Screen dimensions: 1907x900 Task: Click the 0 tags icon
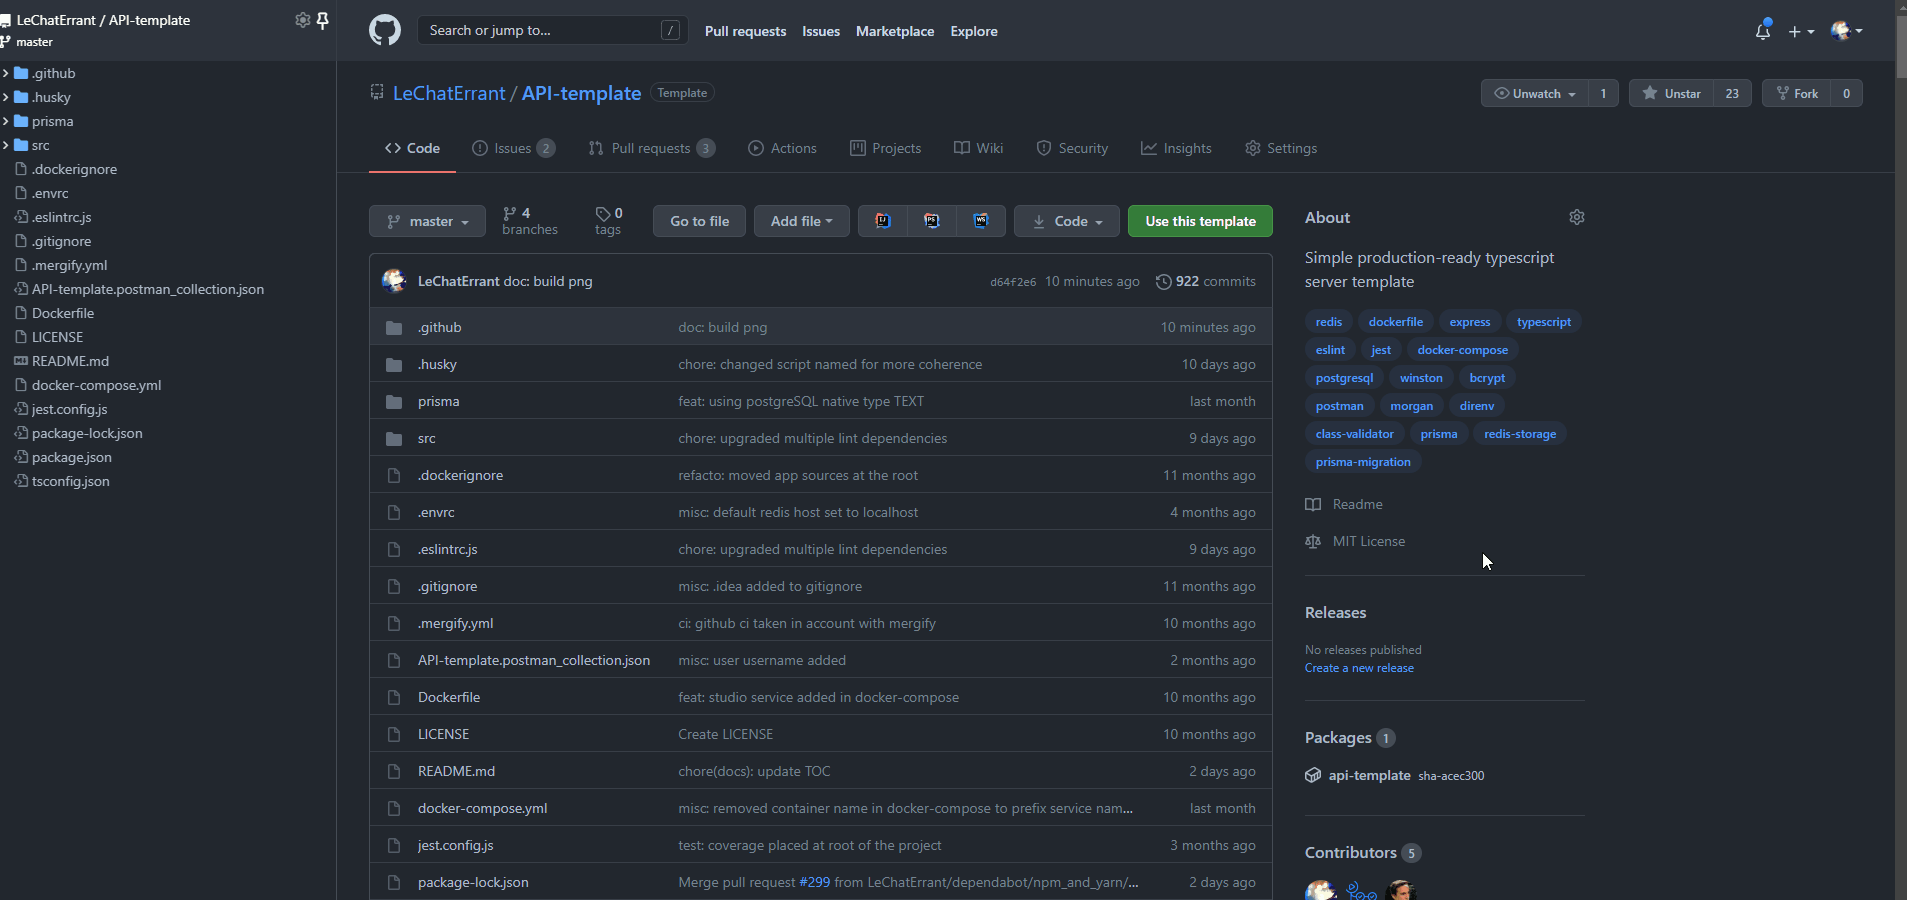point(603,213)
